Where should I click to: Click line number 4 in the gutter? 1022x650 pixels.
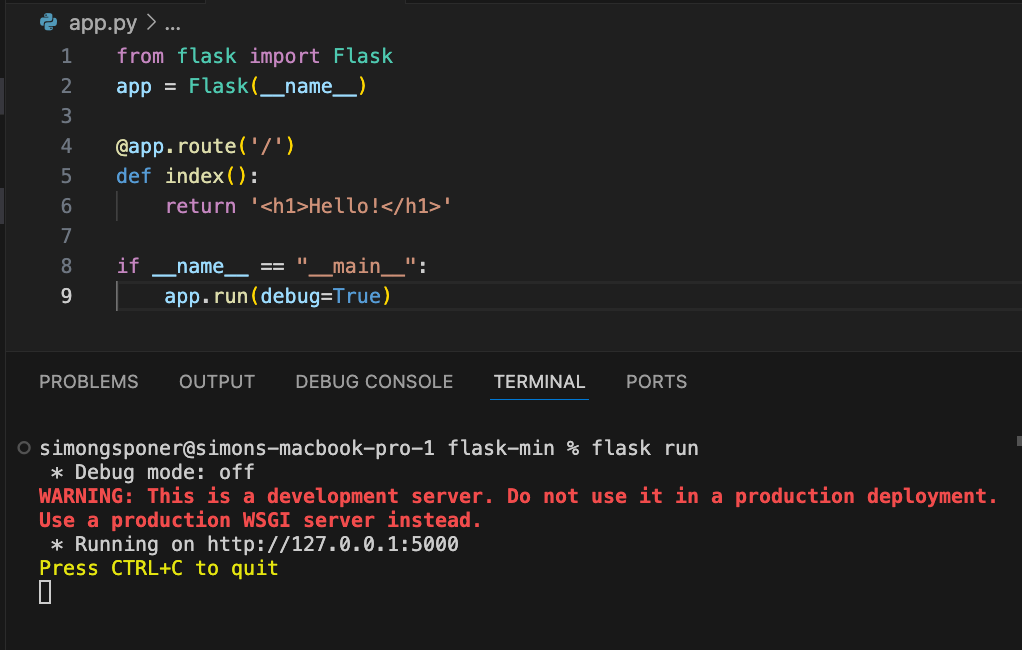66,145
